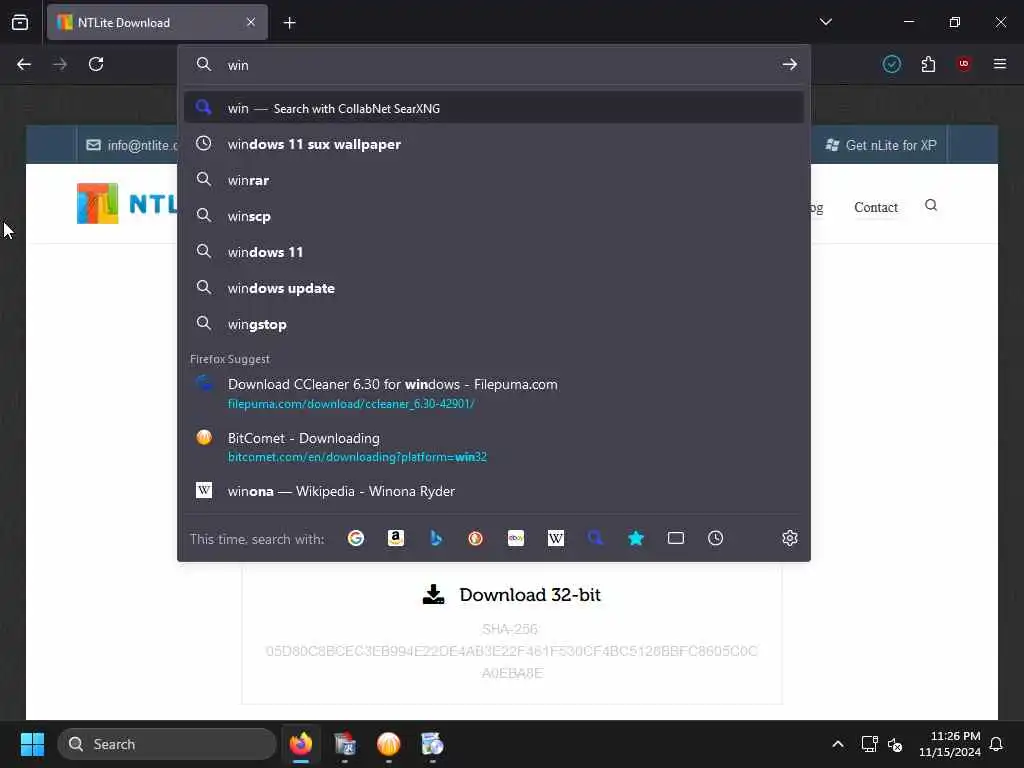Open the CCleaner 6.30 Filepuma suggestion
Screen dimensions: 1024x768
coord(494,393)
